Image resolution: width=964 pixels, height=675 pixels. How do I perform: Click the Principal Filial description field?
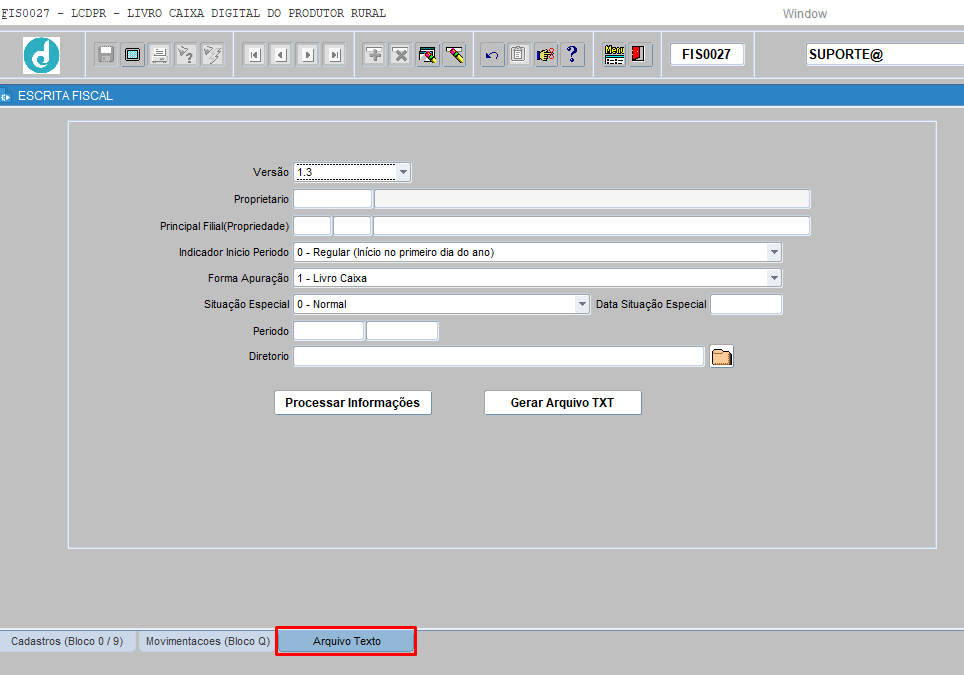pos(591,226)
